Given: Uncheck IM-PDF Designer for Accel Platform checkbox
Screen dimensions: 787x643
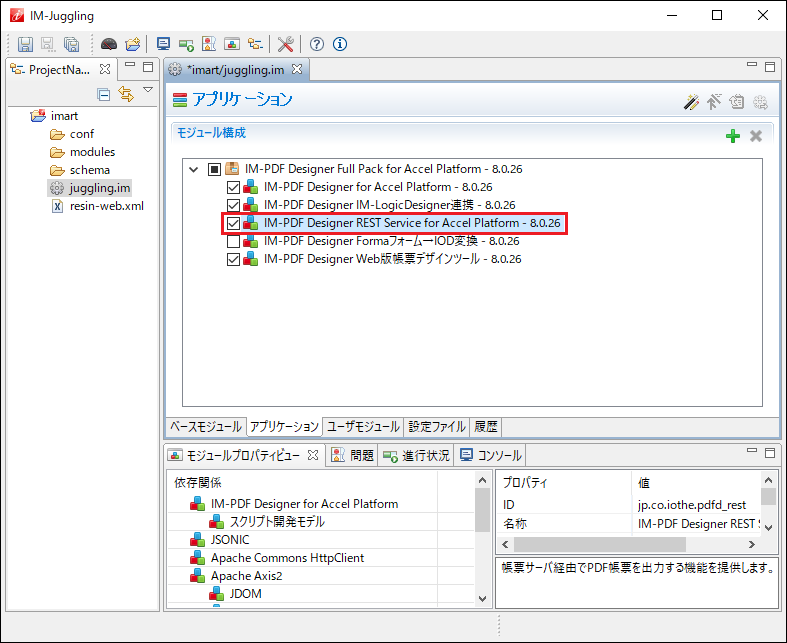Looking at the screenshot, I should pyautogui.click(x=233, y=187).
